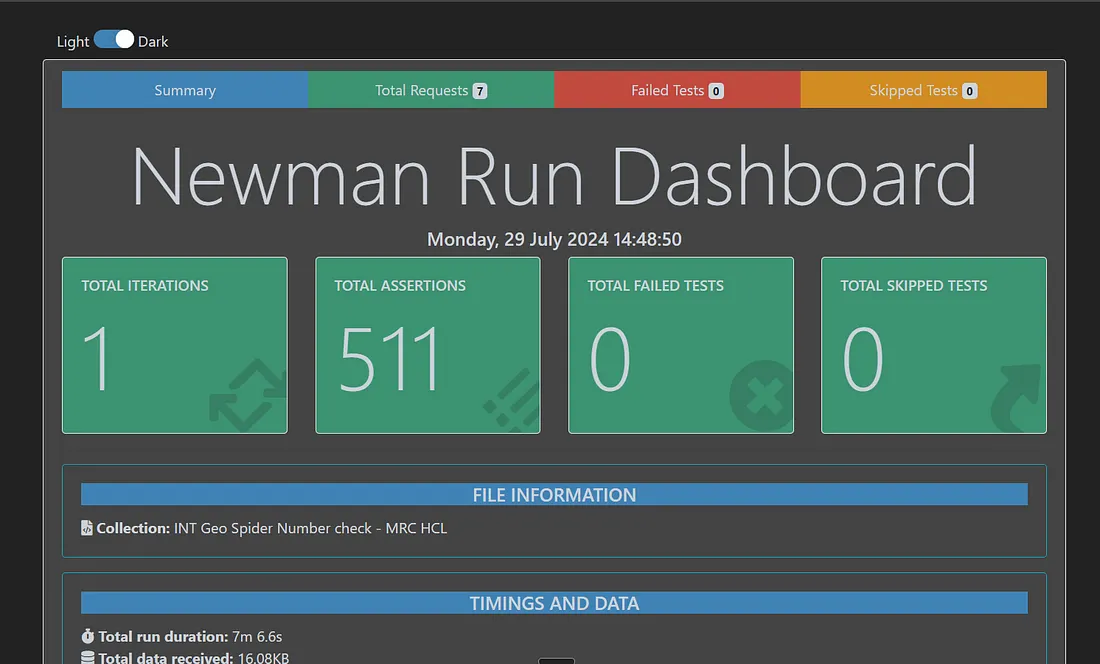Click the Total Assertions value 511

coord(389,358)
